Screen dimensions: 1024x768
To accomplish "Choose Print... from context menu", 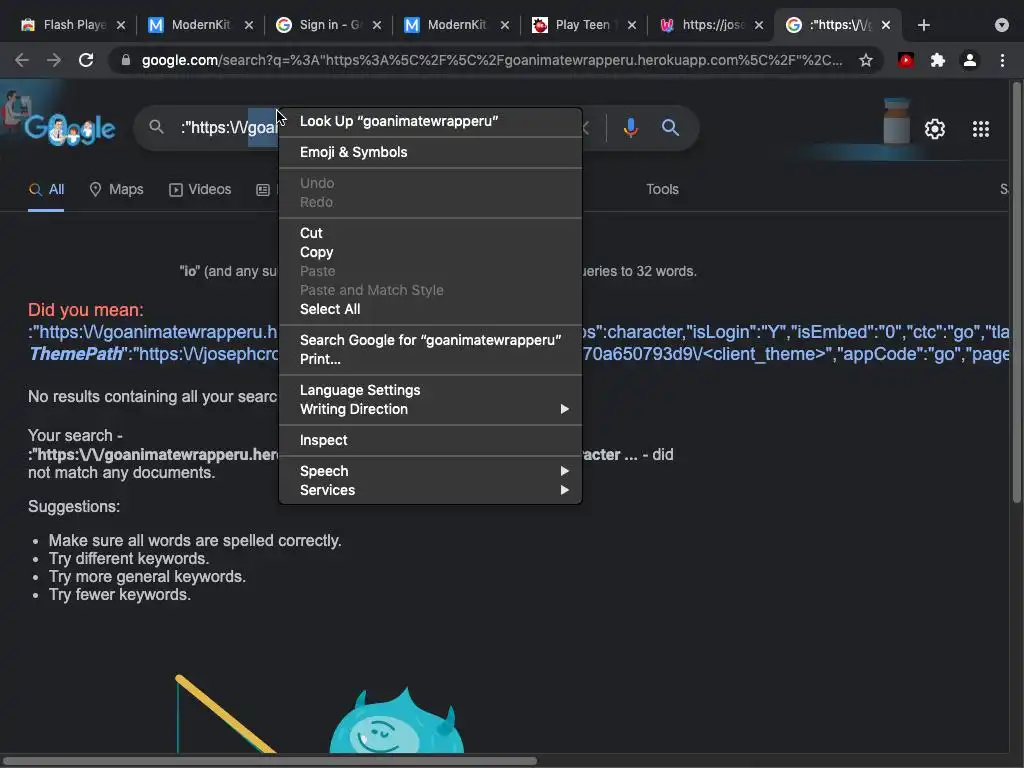I will (x=430, y=359).
